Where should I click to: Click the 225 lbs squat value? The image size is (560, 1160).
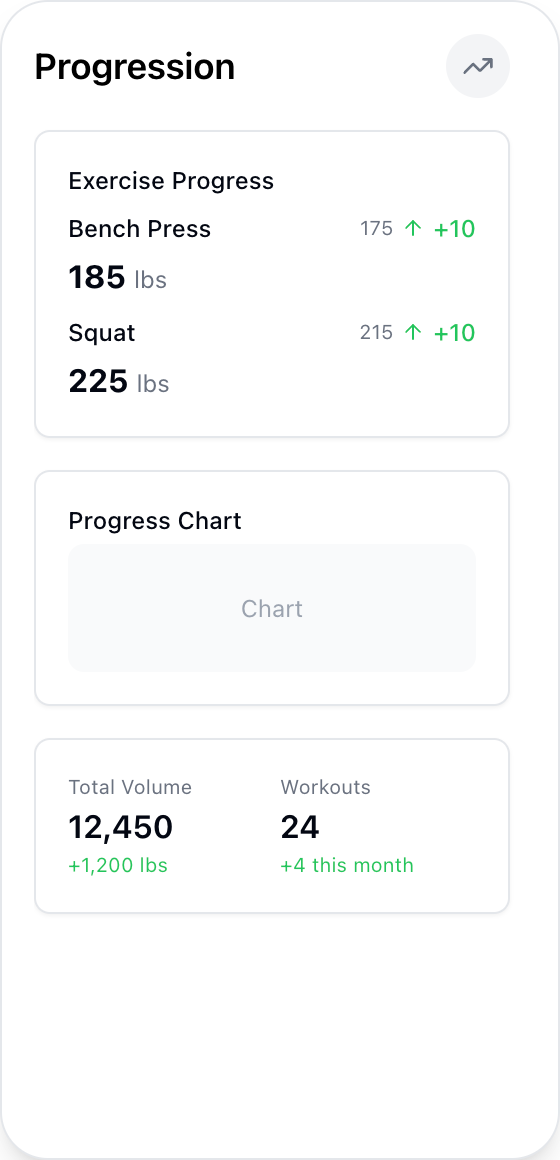pos(119,382)
